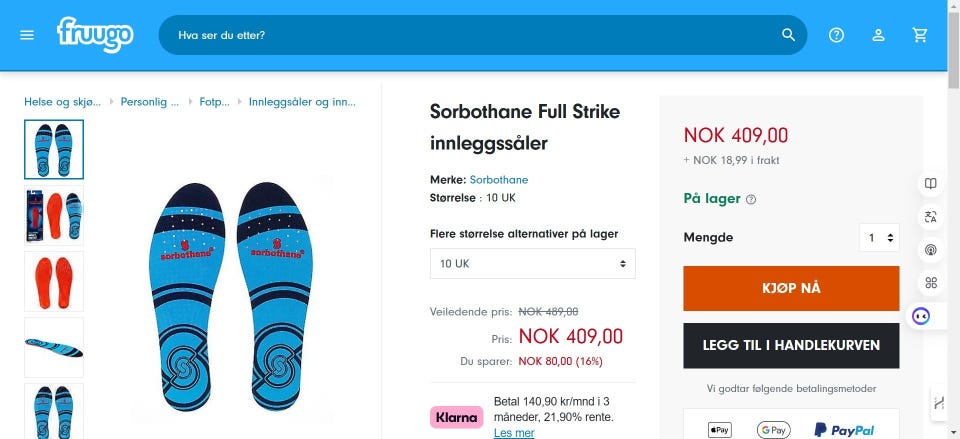Viewport: 960px width, 439px height.
Task: Open the size dropdown showing 10 UK
Action: (533, 263)
